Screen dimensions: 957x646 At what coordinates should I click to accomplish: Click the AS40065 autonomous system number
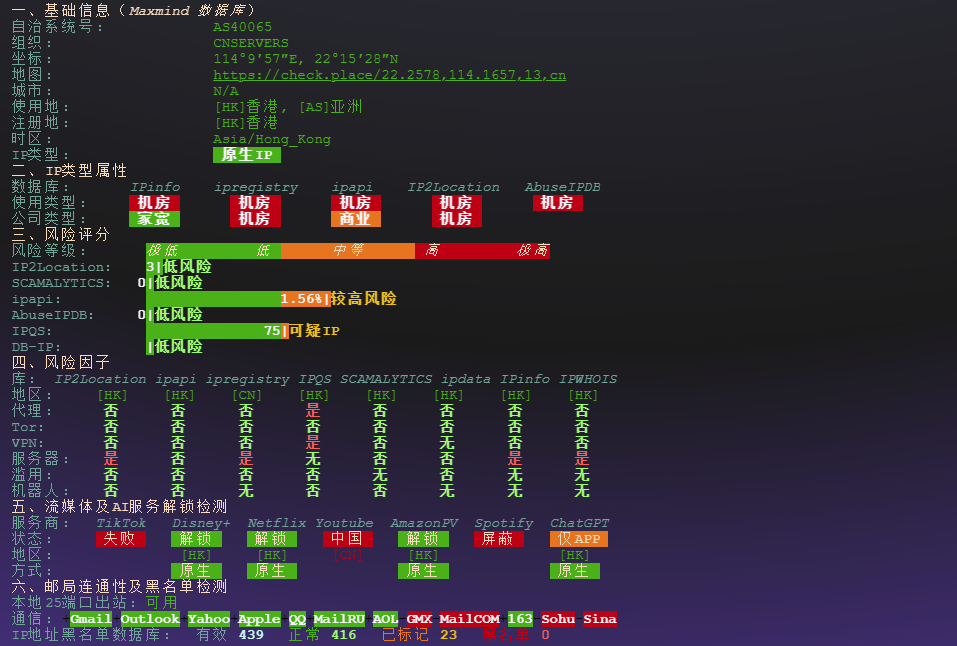[x=240, y=26]
